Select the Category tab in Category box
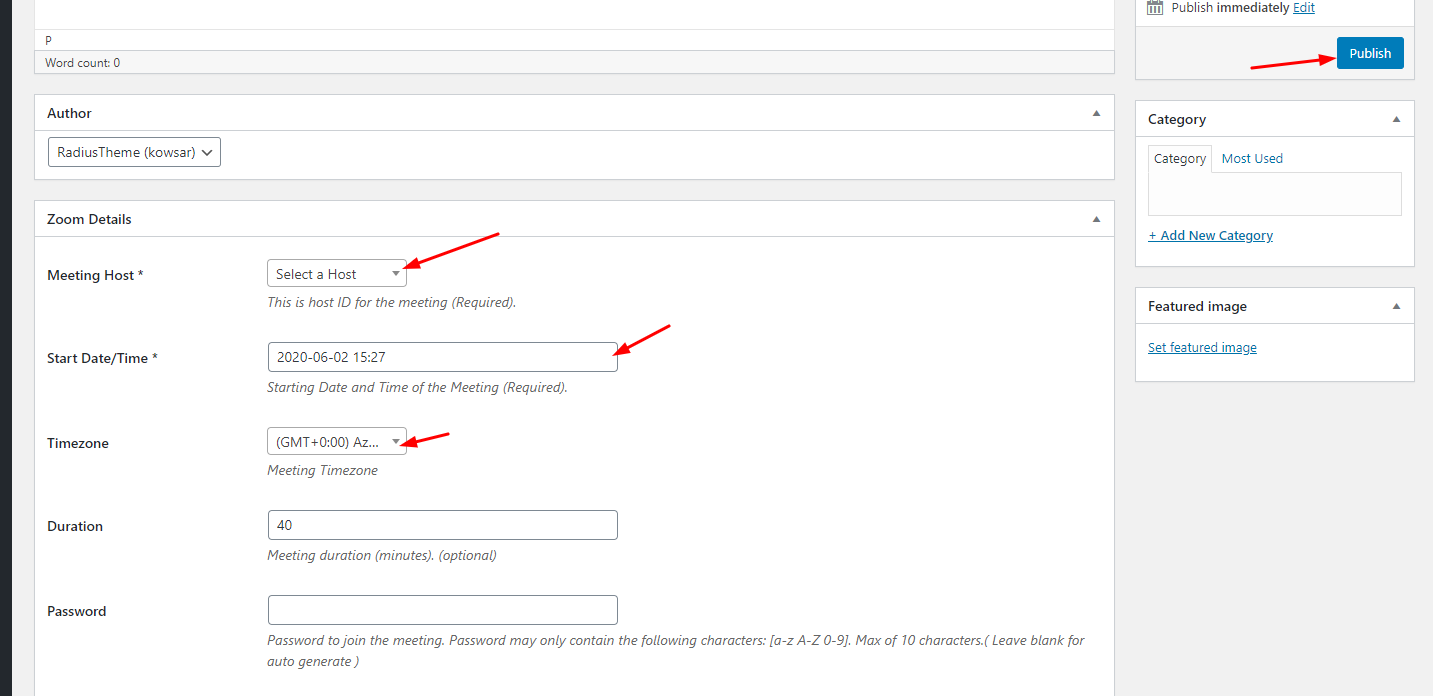This screenshot has width=1433, height=696. click(1180, 158)
